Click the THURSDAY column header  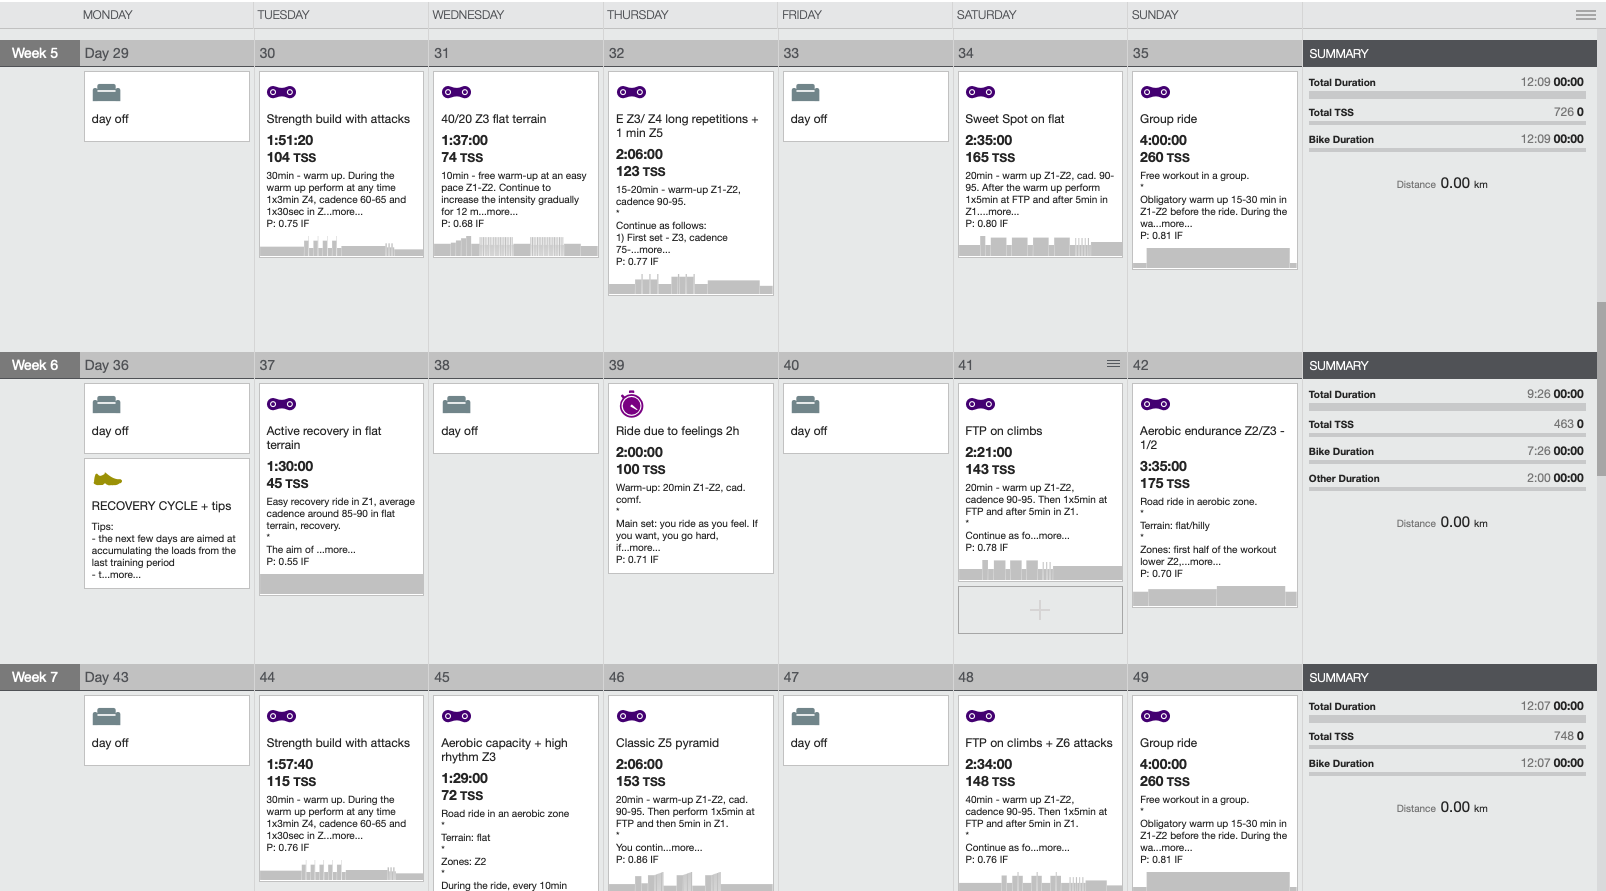[637, 15]
